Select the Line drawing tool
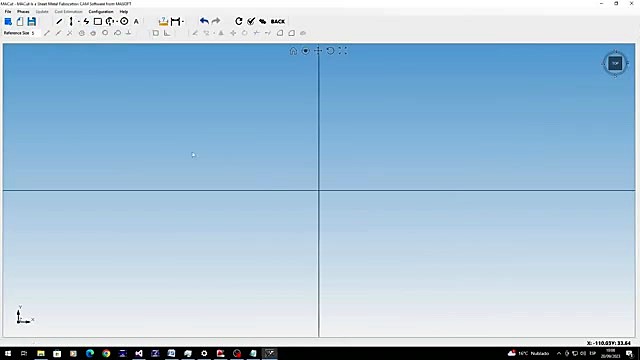Viewport: 640px width, 360px height. 59,21
